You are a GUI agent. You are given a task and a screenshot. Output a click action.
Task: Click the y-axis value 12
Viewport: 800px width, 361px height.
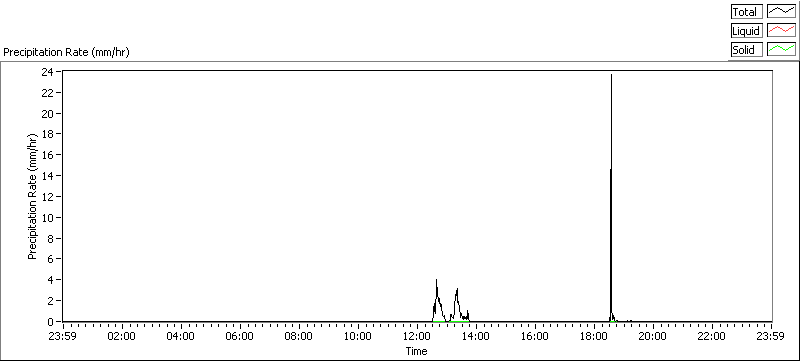(x=48, y=197)
